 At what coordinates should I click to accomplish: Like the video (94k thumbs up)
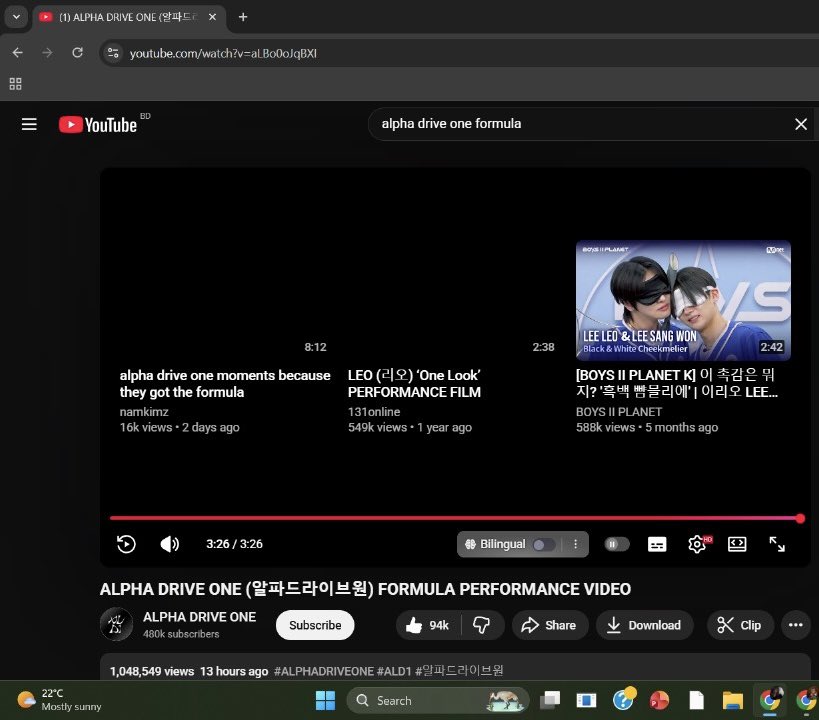[x=428, y=625]
